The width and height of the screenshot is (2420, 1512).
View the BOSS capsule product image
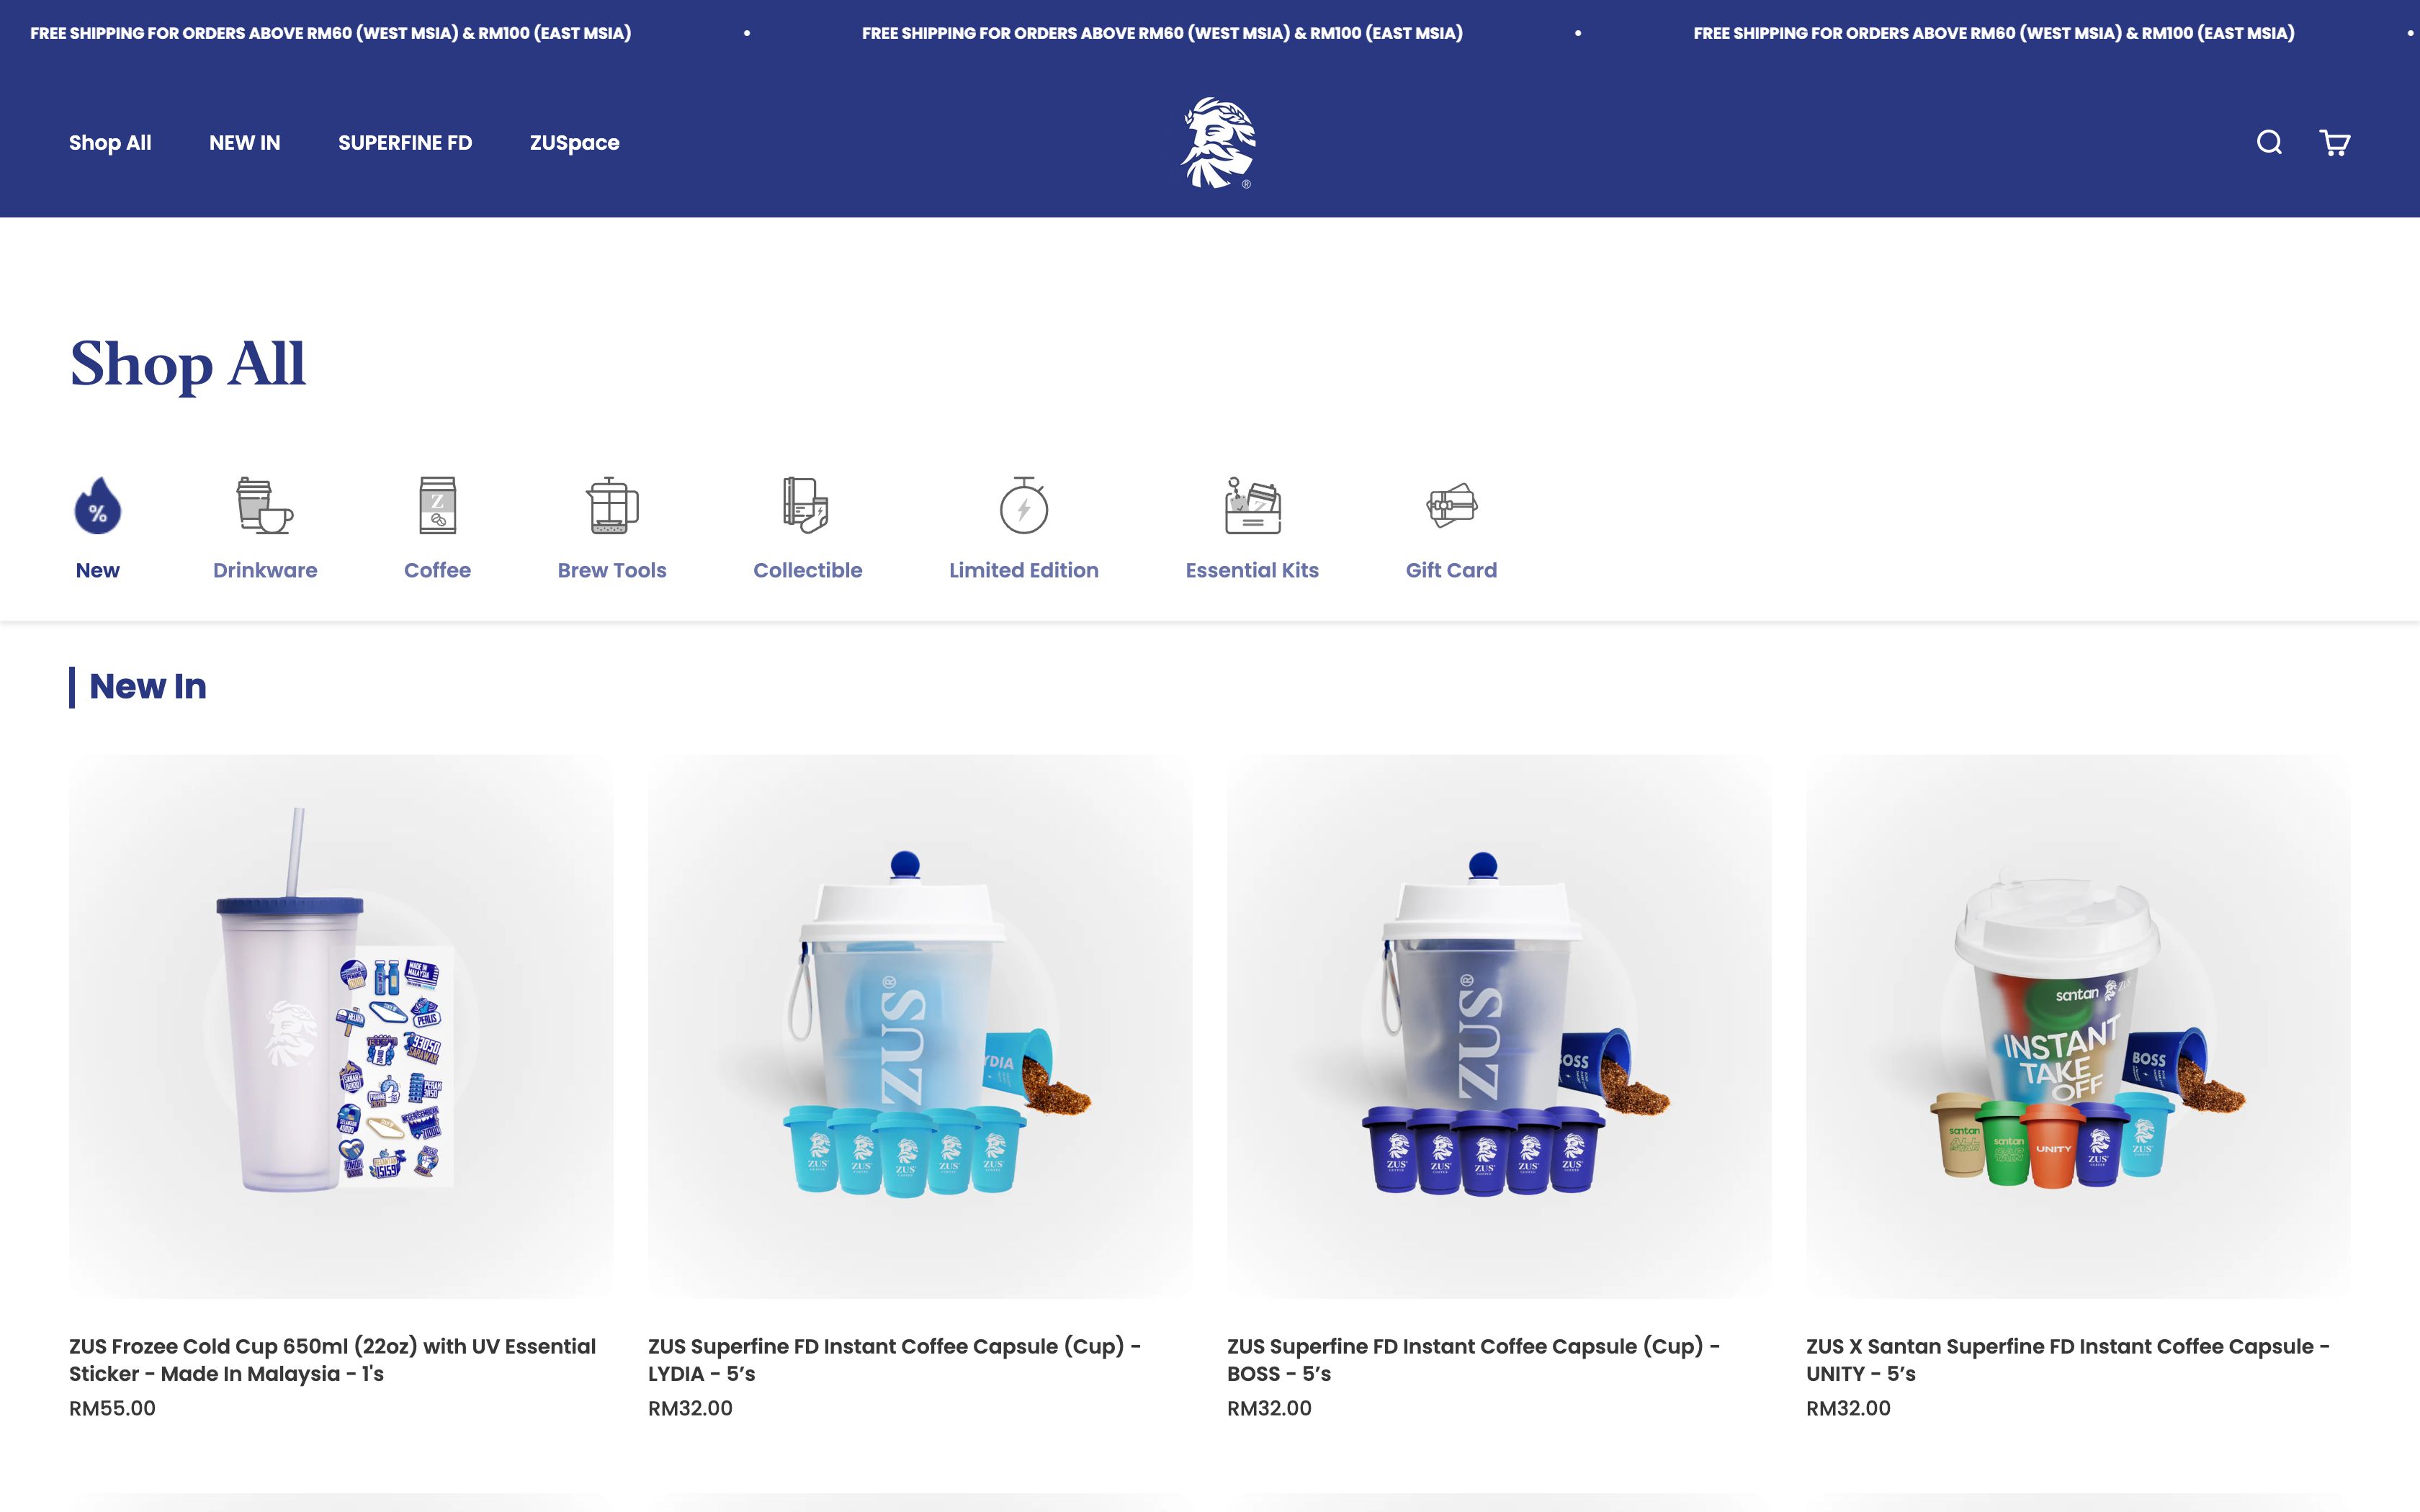coord(1499,1026)
